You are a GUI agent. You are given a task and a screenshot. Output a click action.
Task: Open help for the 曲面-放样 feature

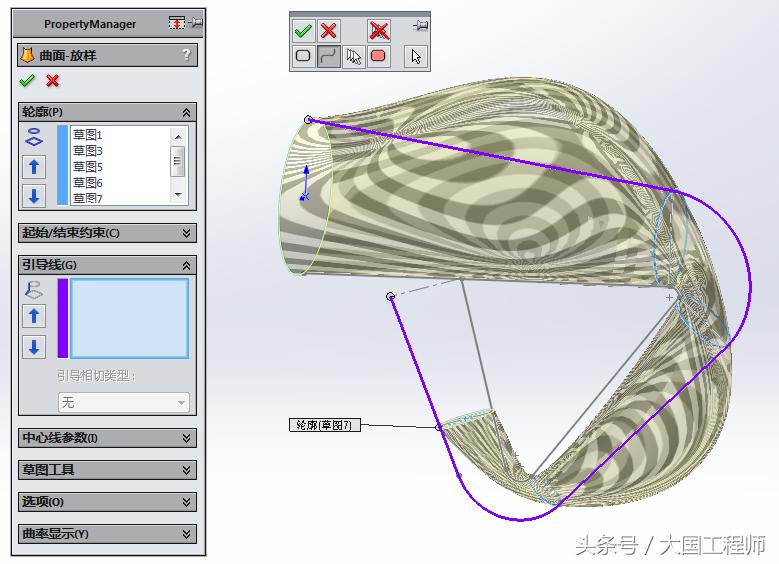186,54
